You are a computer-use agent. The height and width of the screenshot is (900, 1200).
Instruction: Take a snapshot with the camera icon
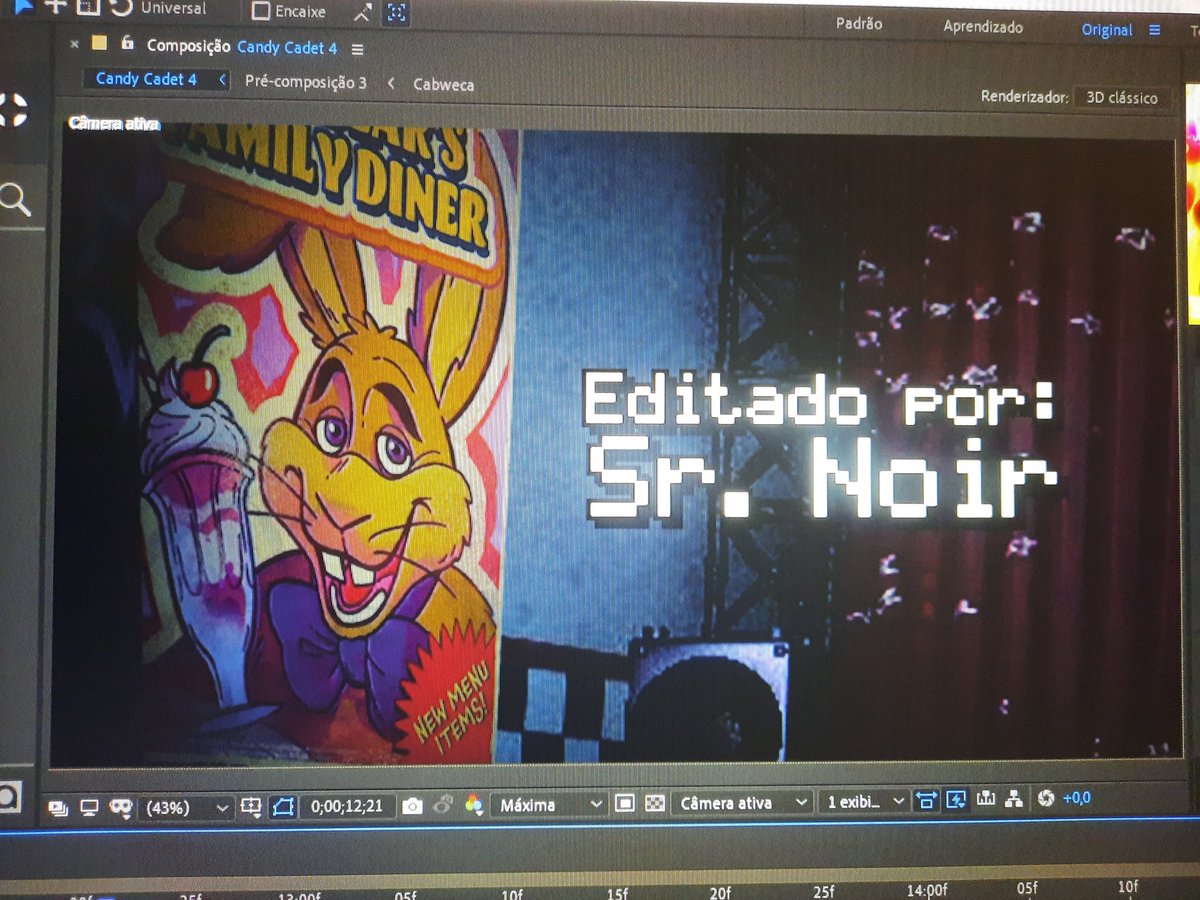[x=412, y=805]
